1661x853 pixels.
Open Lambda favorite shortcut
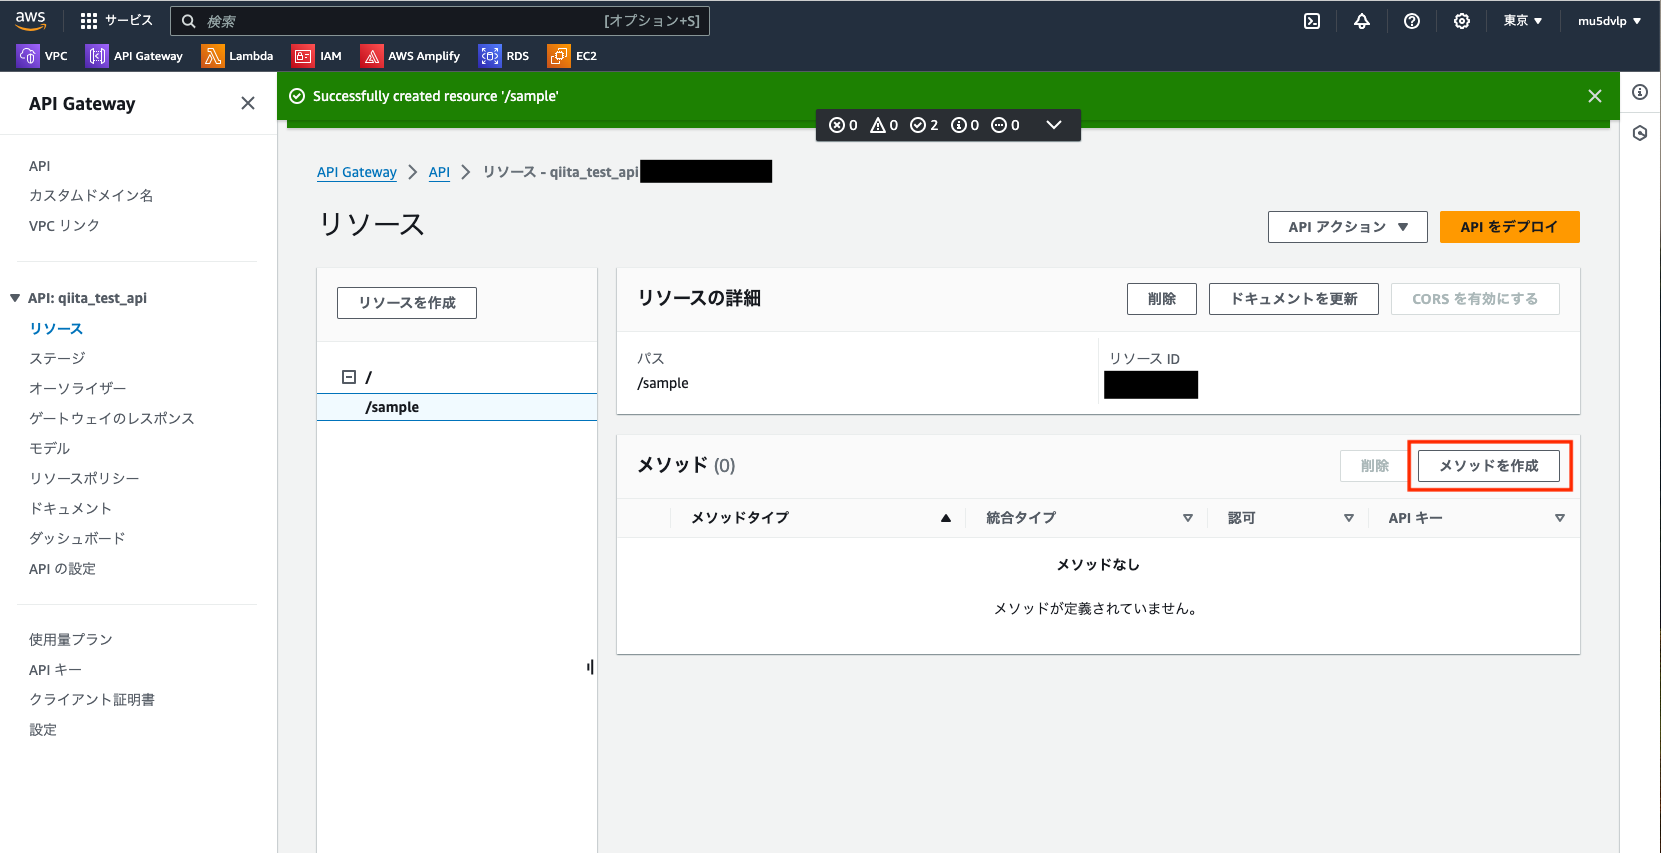[x=238, y=56]
